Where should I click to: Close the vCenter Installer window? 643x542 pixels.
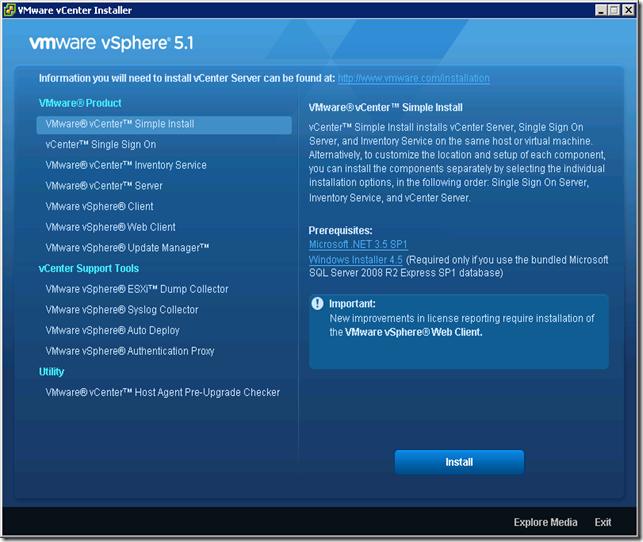coord(628,10)
